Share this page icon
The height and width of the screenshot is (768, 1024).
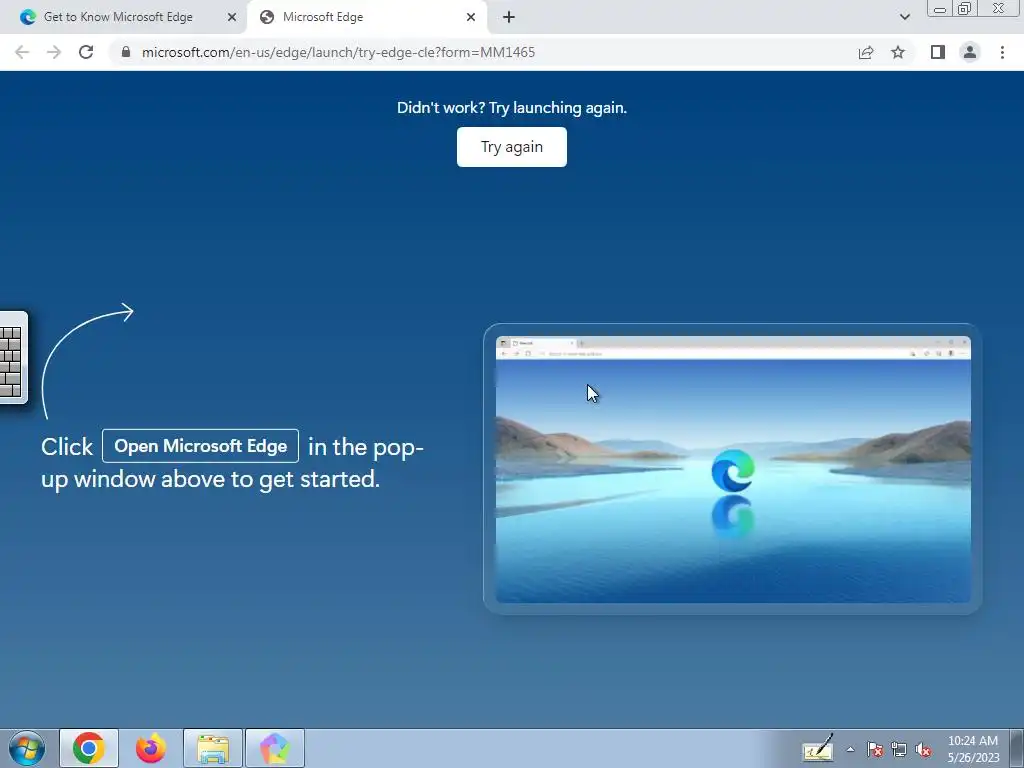pos(866,52)
